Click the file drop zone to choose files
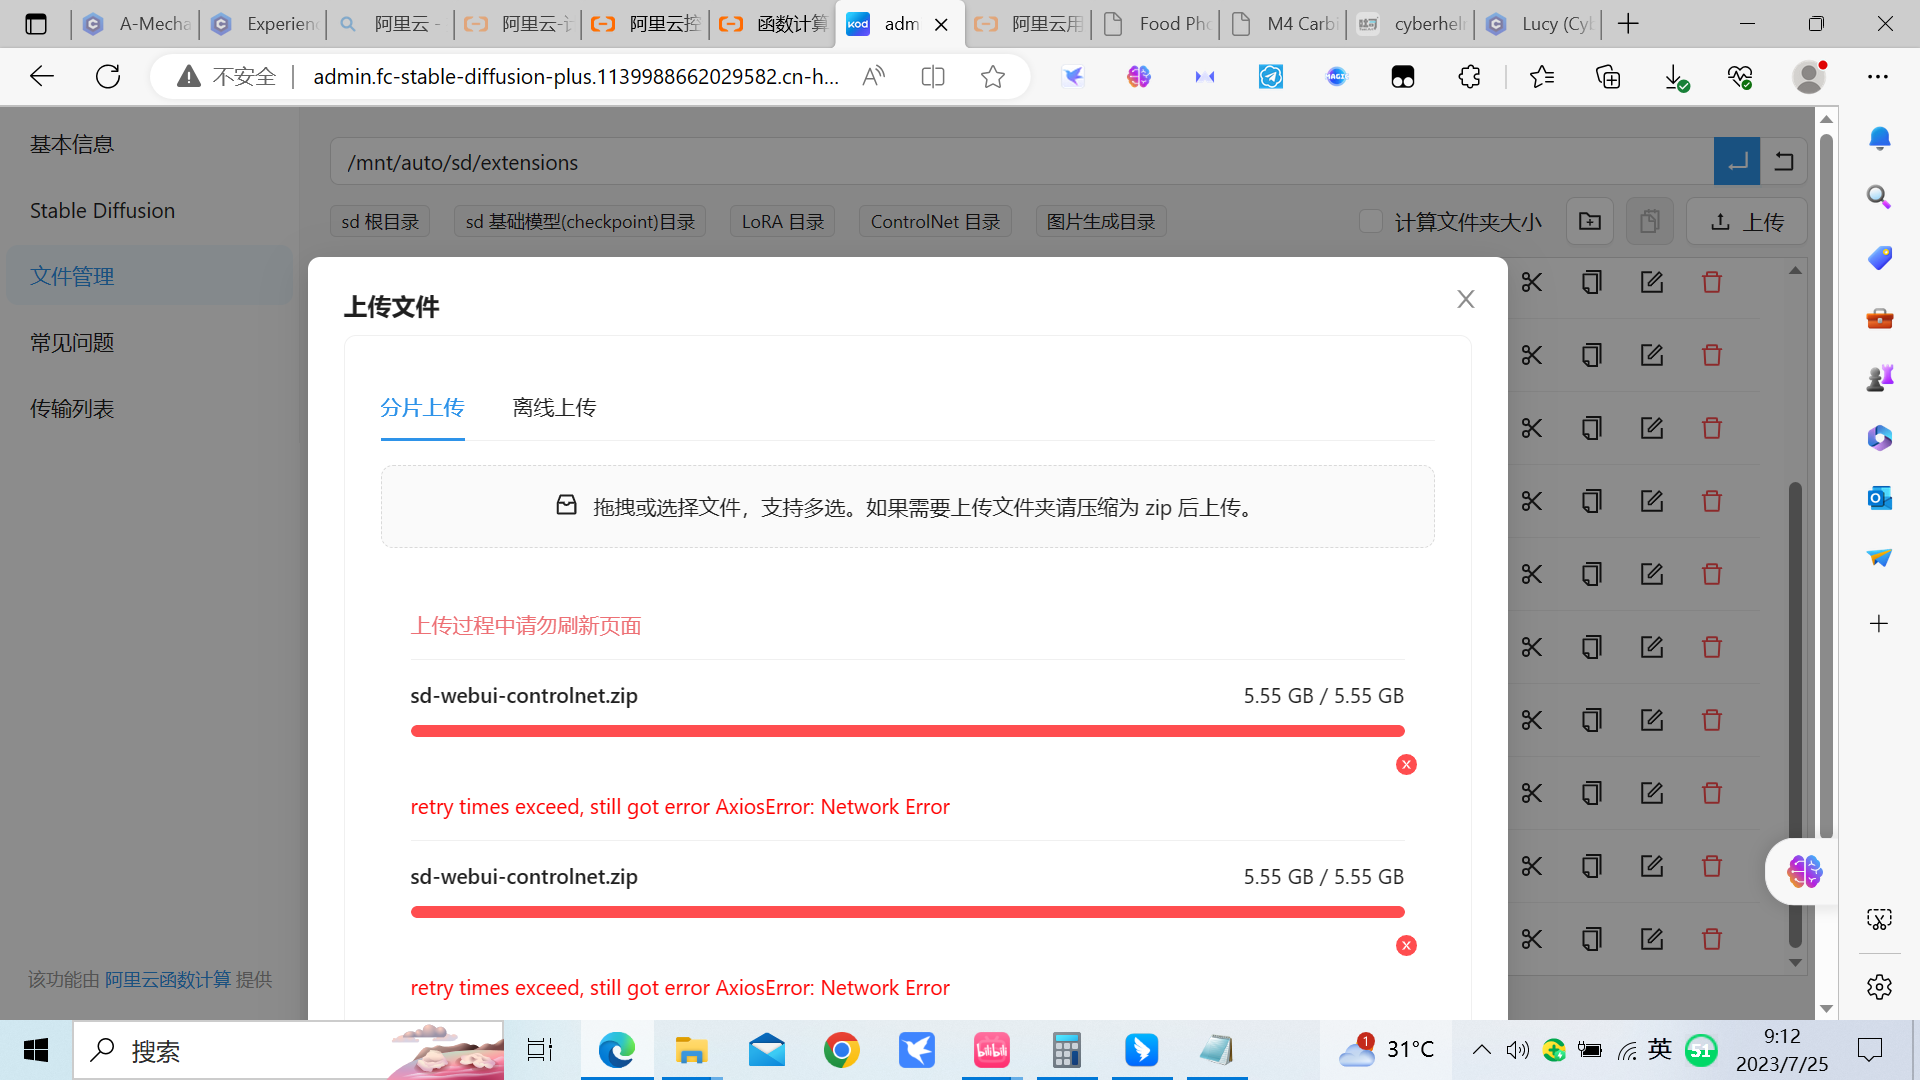The image size is (1920, 1080). pyautogui.click(x=907, y=507)
